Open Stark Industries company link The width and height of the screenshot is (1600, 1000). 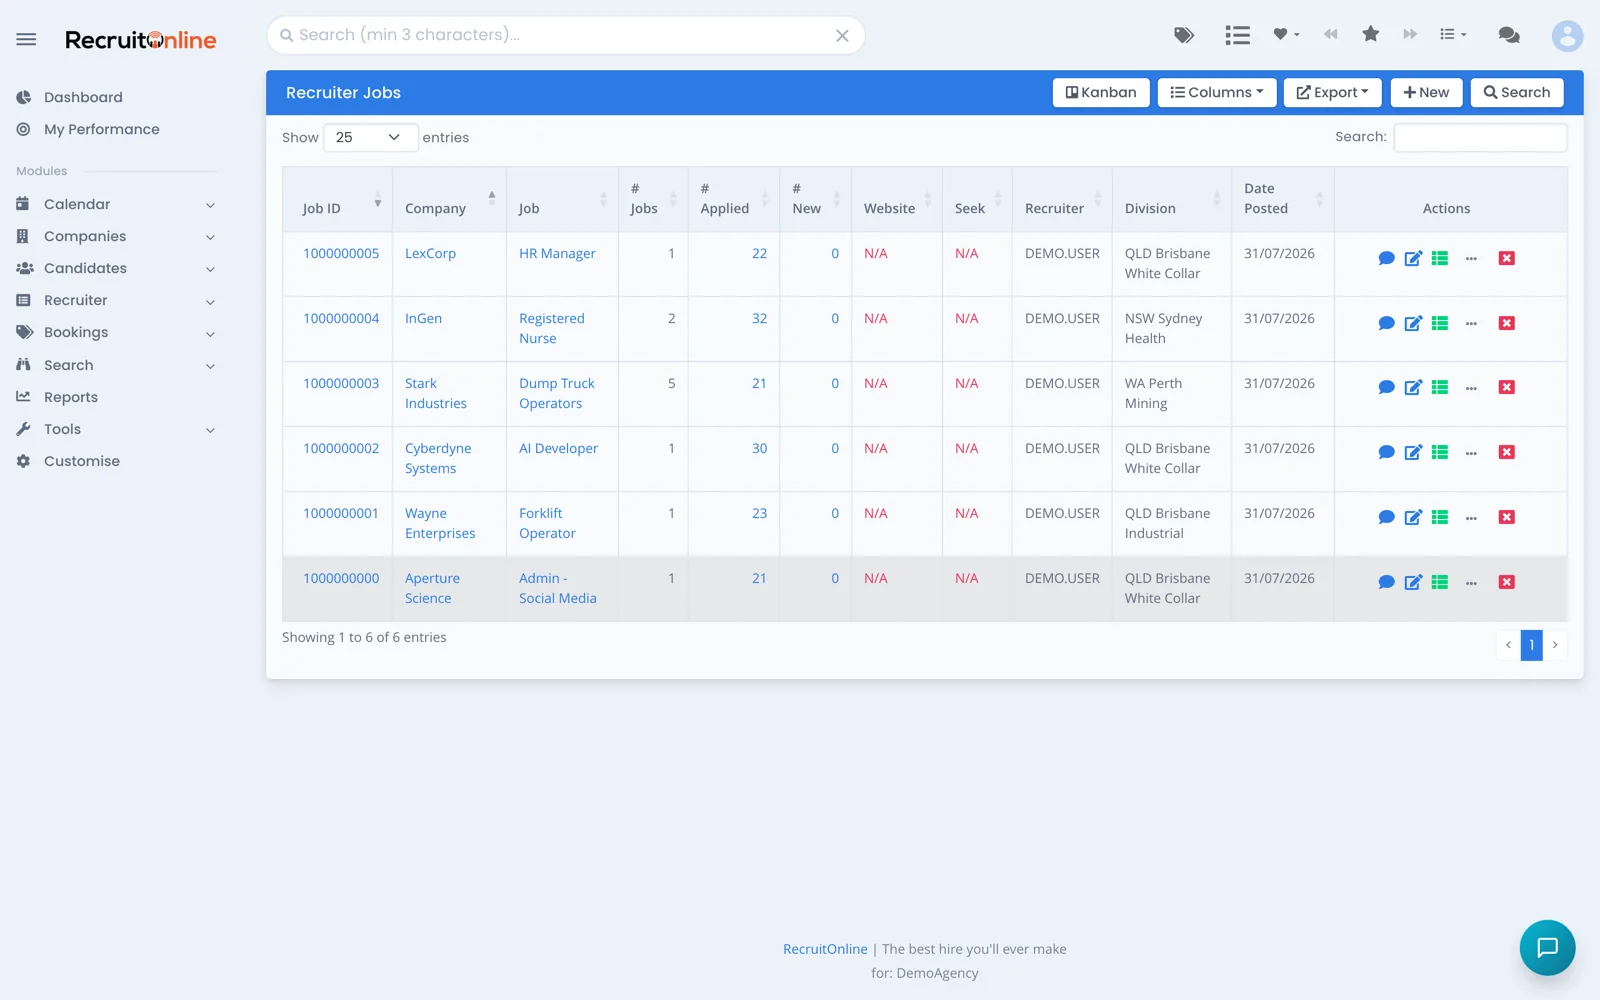point(436,394)
